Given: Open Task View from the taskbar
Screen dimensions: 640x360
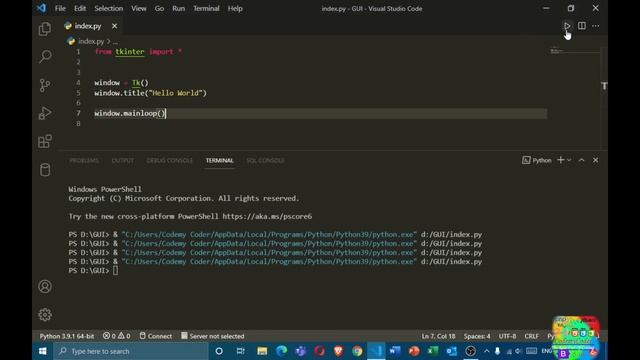Looking at the screenshot, I should [x=240, y=351].
